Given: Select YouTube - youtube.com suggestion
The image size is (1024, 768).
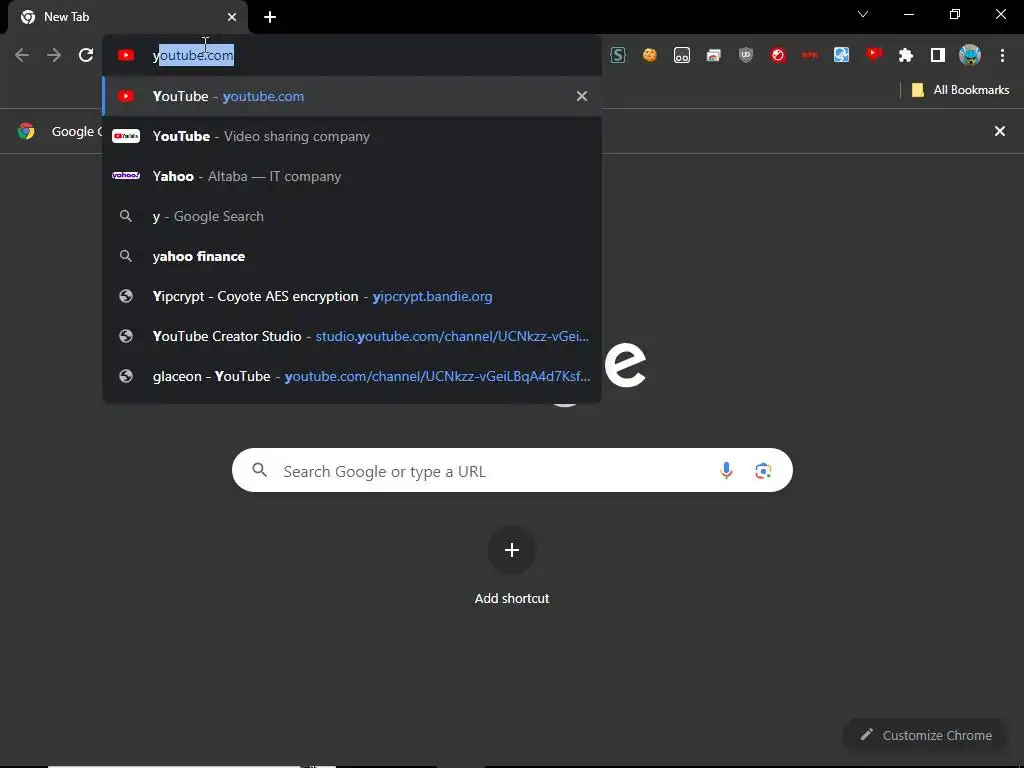Looking at the screenshot, I should [x=352, y=97].
